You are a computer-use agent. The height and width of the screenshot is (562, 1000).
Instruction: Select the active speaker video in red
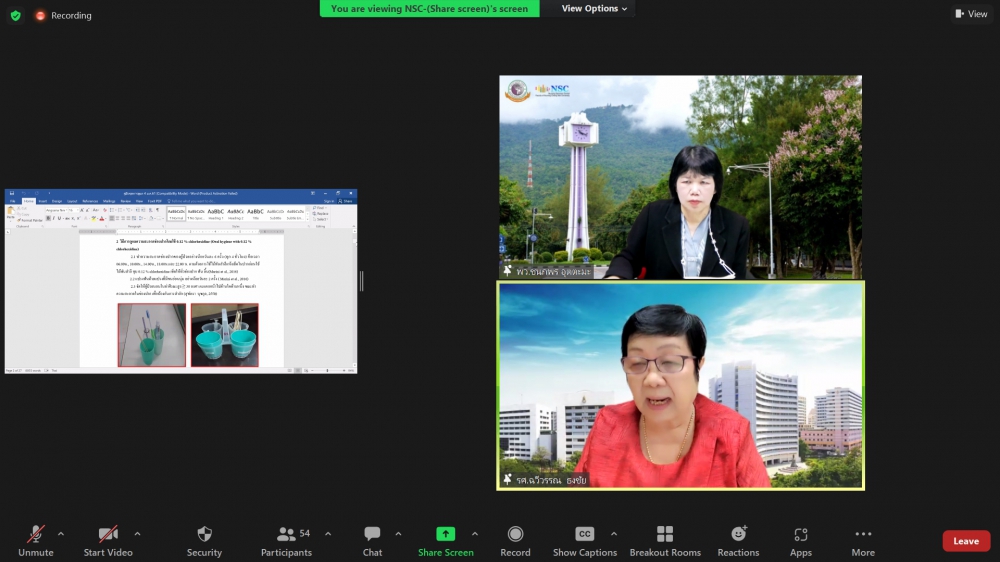pos(680,385)
